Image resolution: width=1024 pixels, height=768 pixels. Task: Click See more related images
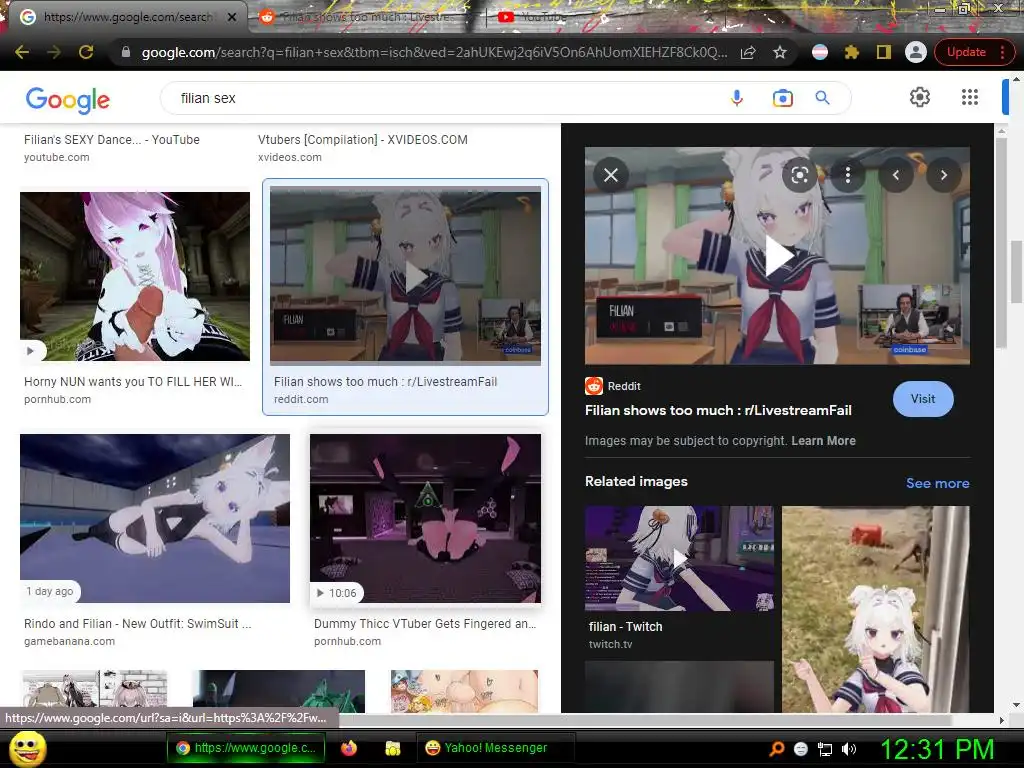point(937,483)
